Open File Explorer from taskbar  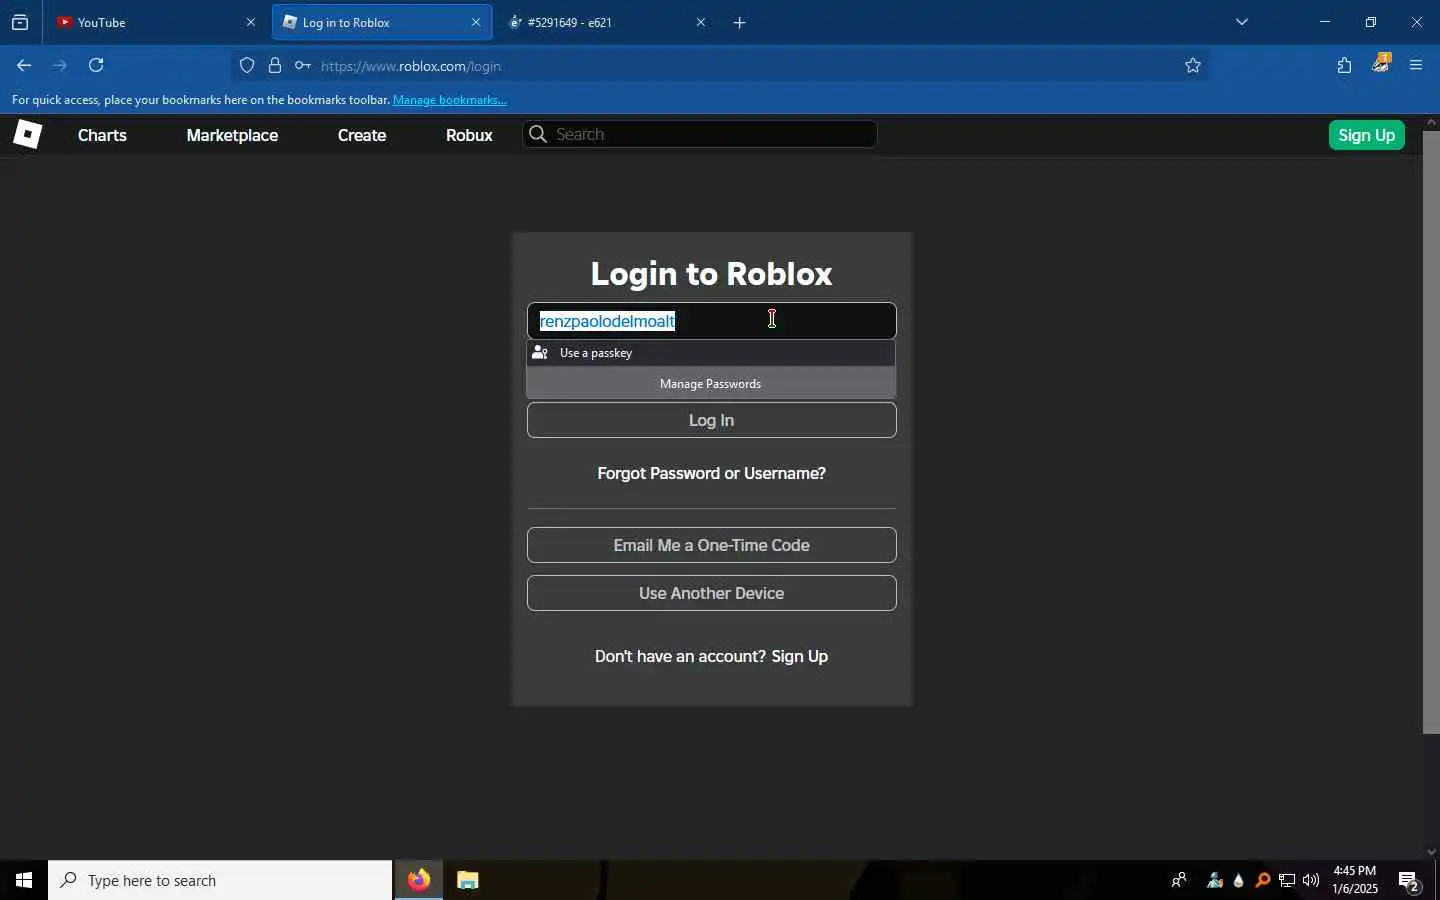point(468,880)
